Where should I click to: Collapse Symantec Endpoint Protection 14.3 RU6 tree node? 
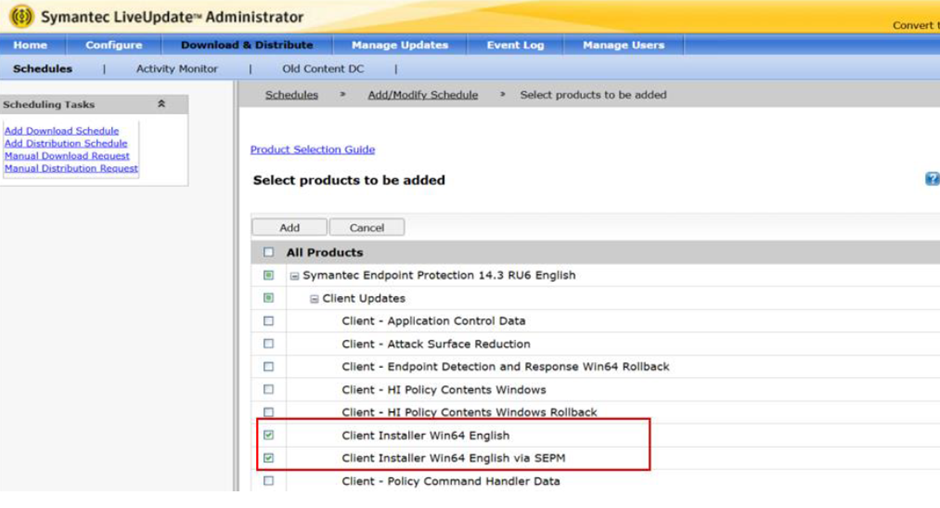coord(295,276)
